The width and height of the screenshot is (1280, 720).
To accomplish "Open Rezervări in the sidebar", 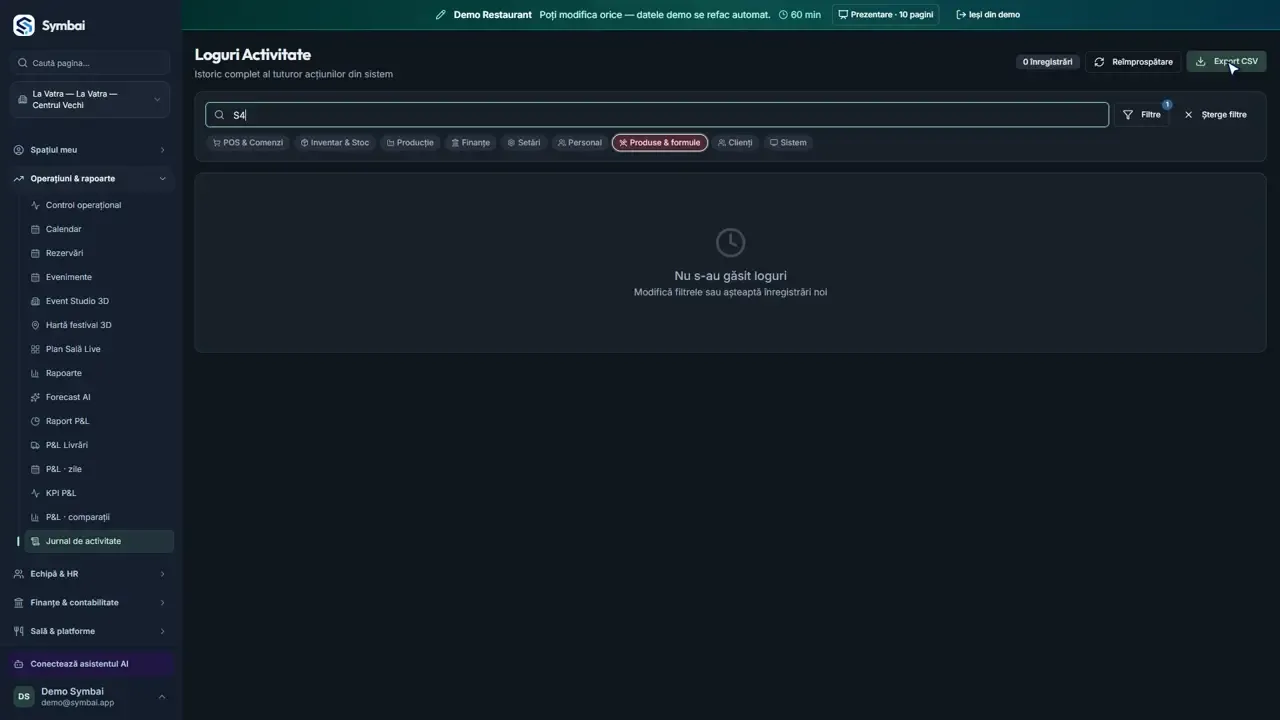I will 99,253.
